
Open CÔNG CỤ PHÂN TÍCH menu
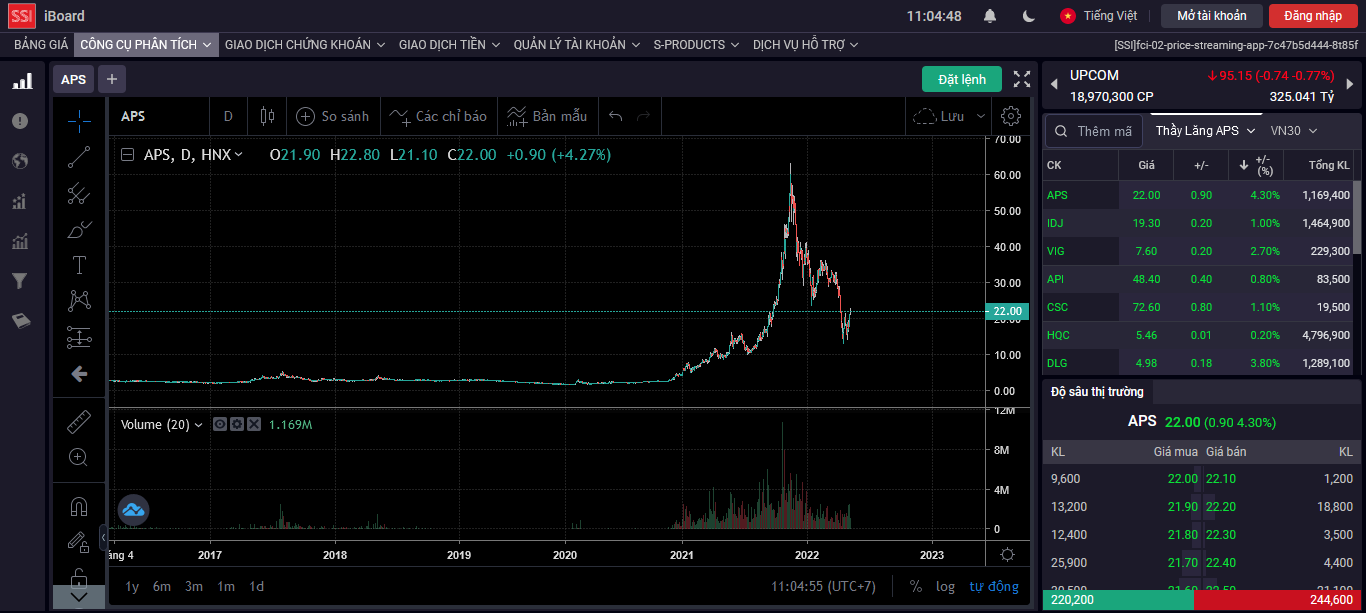[x=146, y=45]
